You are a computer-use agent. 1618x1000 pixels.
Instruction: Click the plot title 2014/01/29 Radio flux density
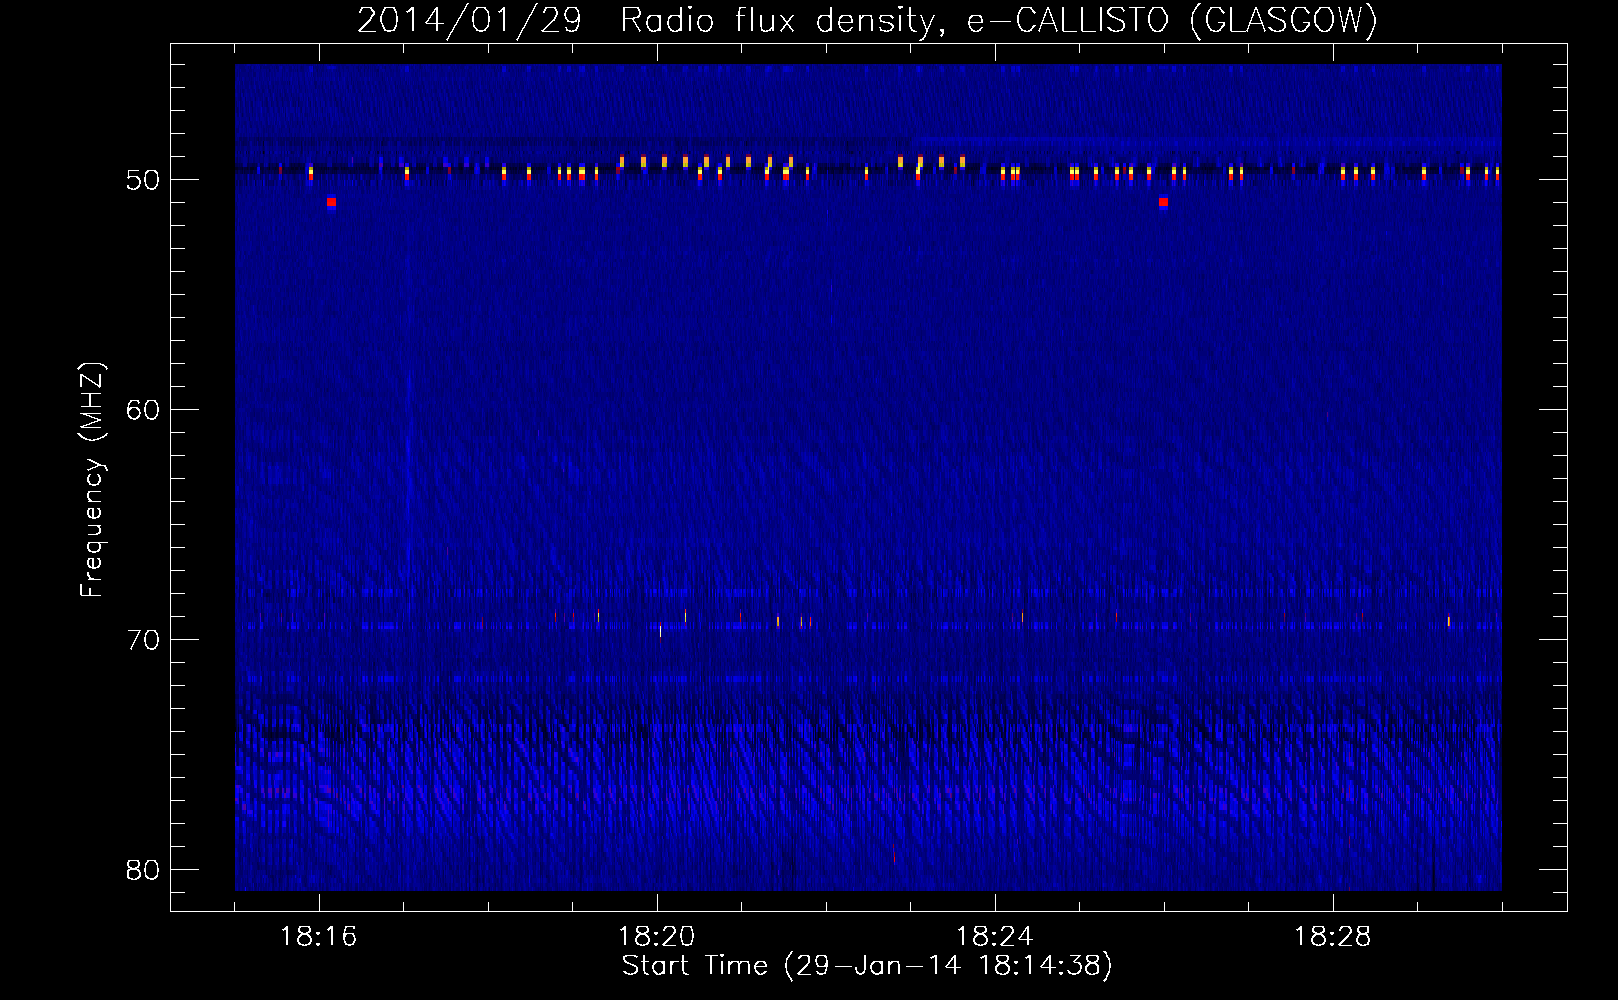867,20
